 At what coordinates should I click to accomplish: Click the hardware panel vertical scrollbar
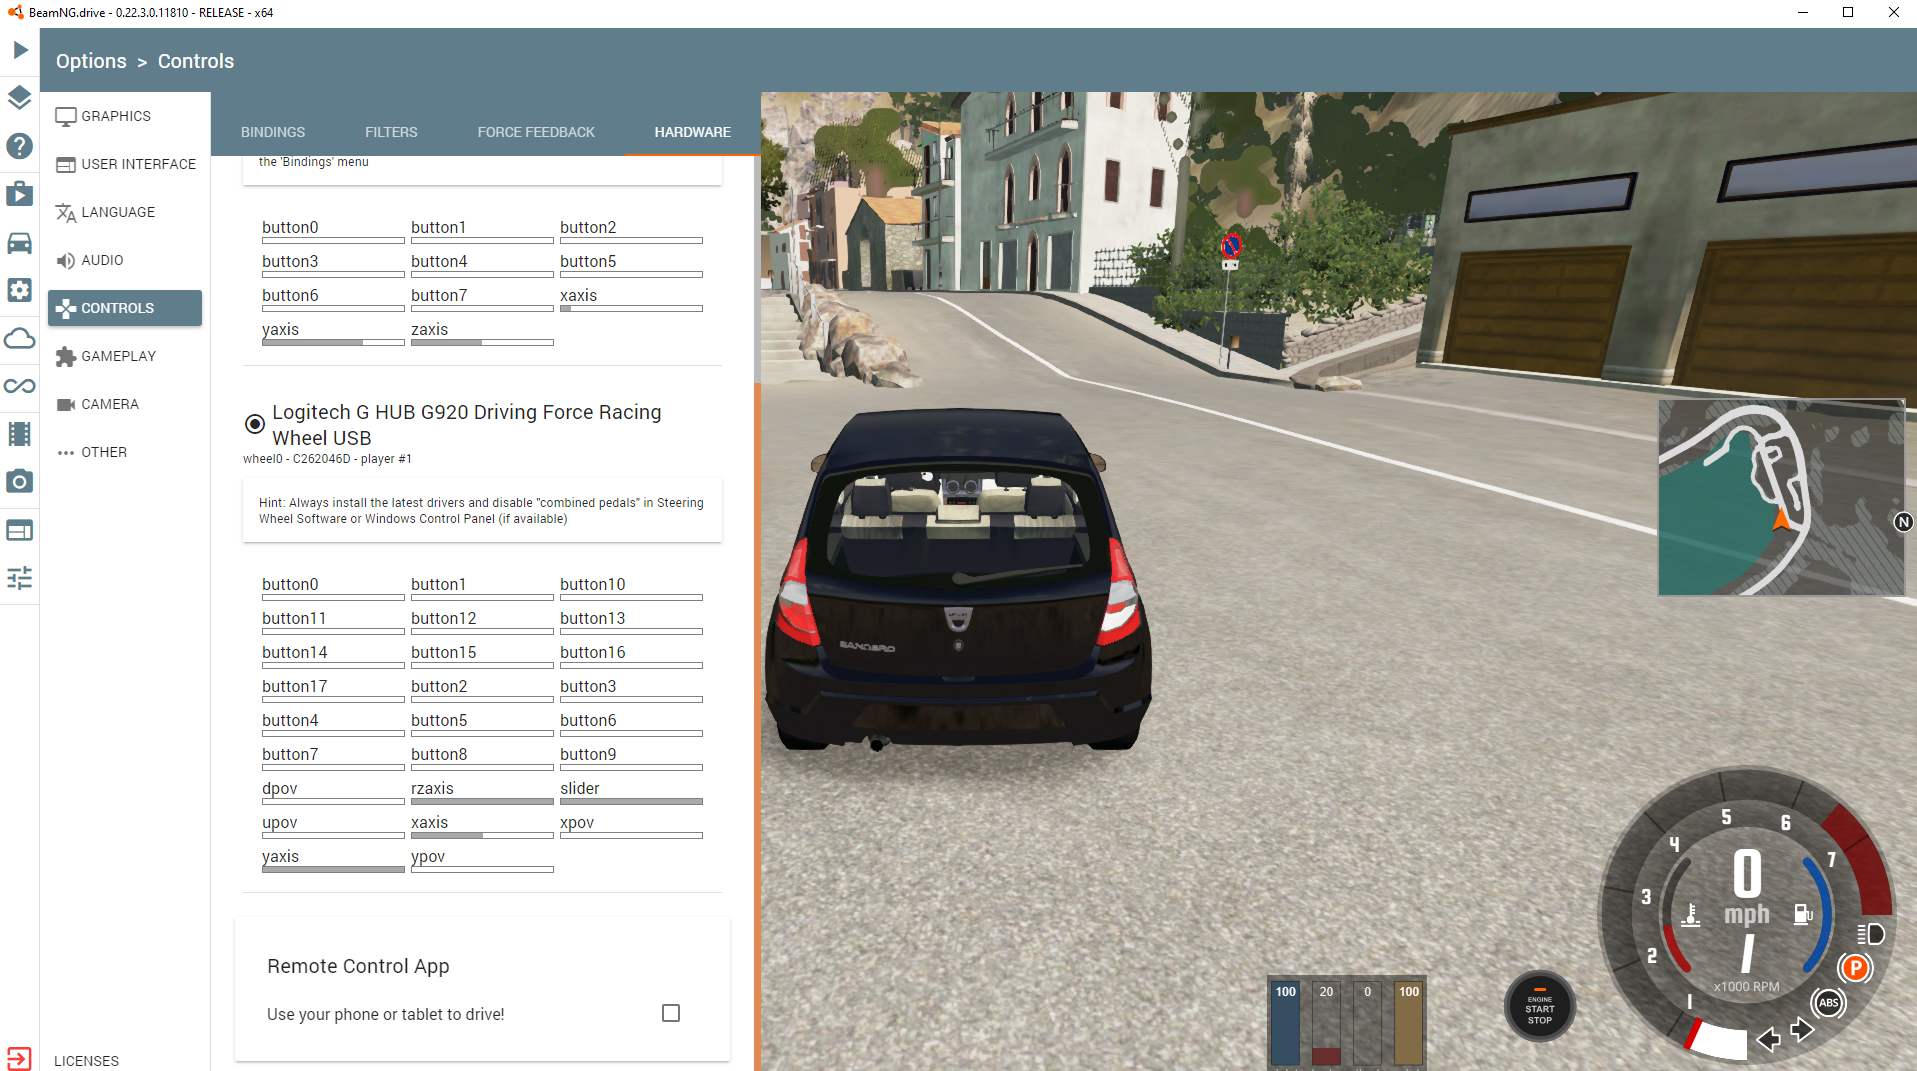tap(757, 725)
